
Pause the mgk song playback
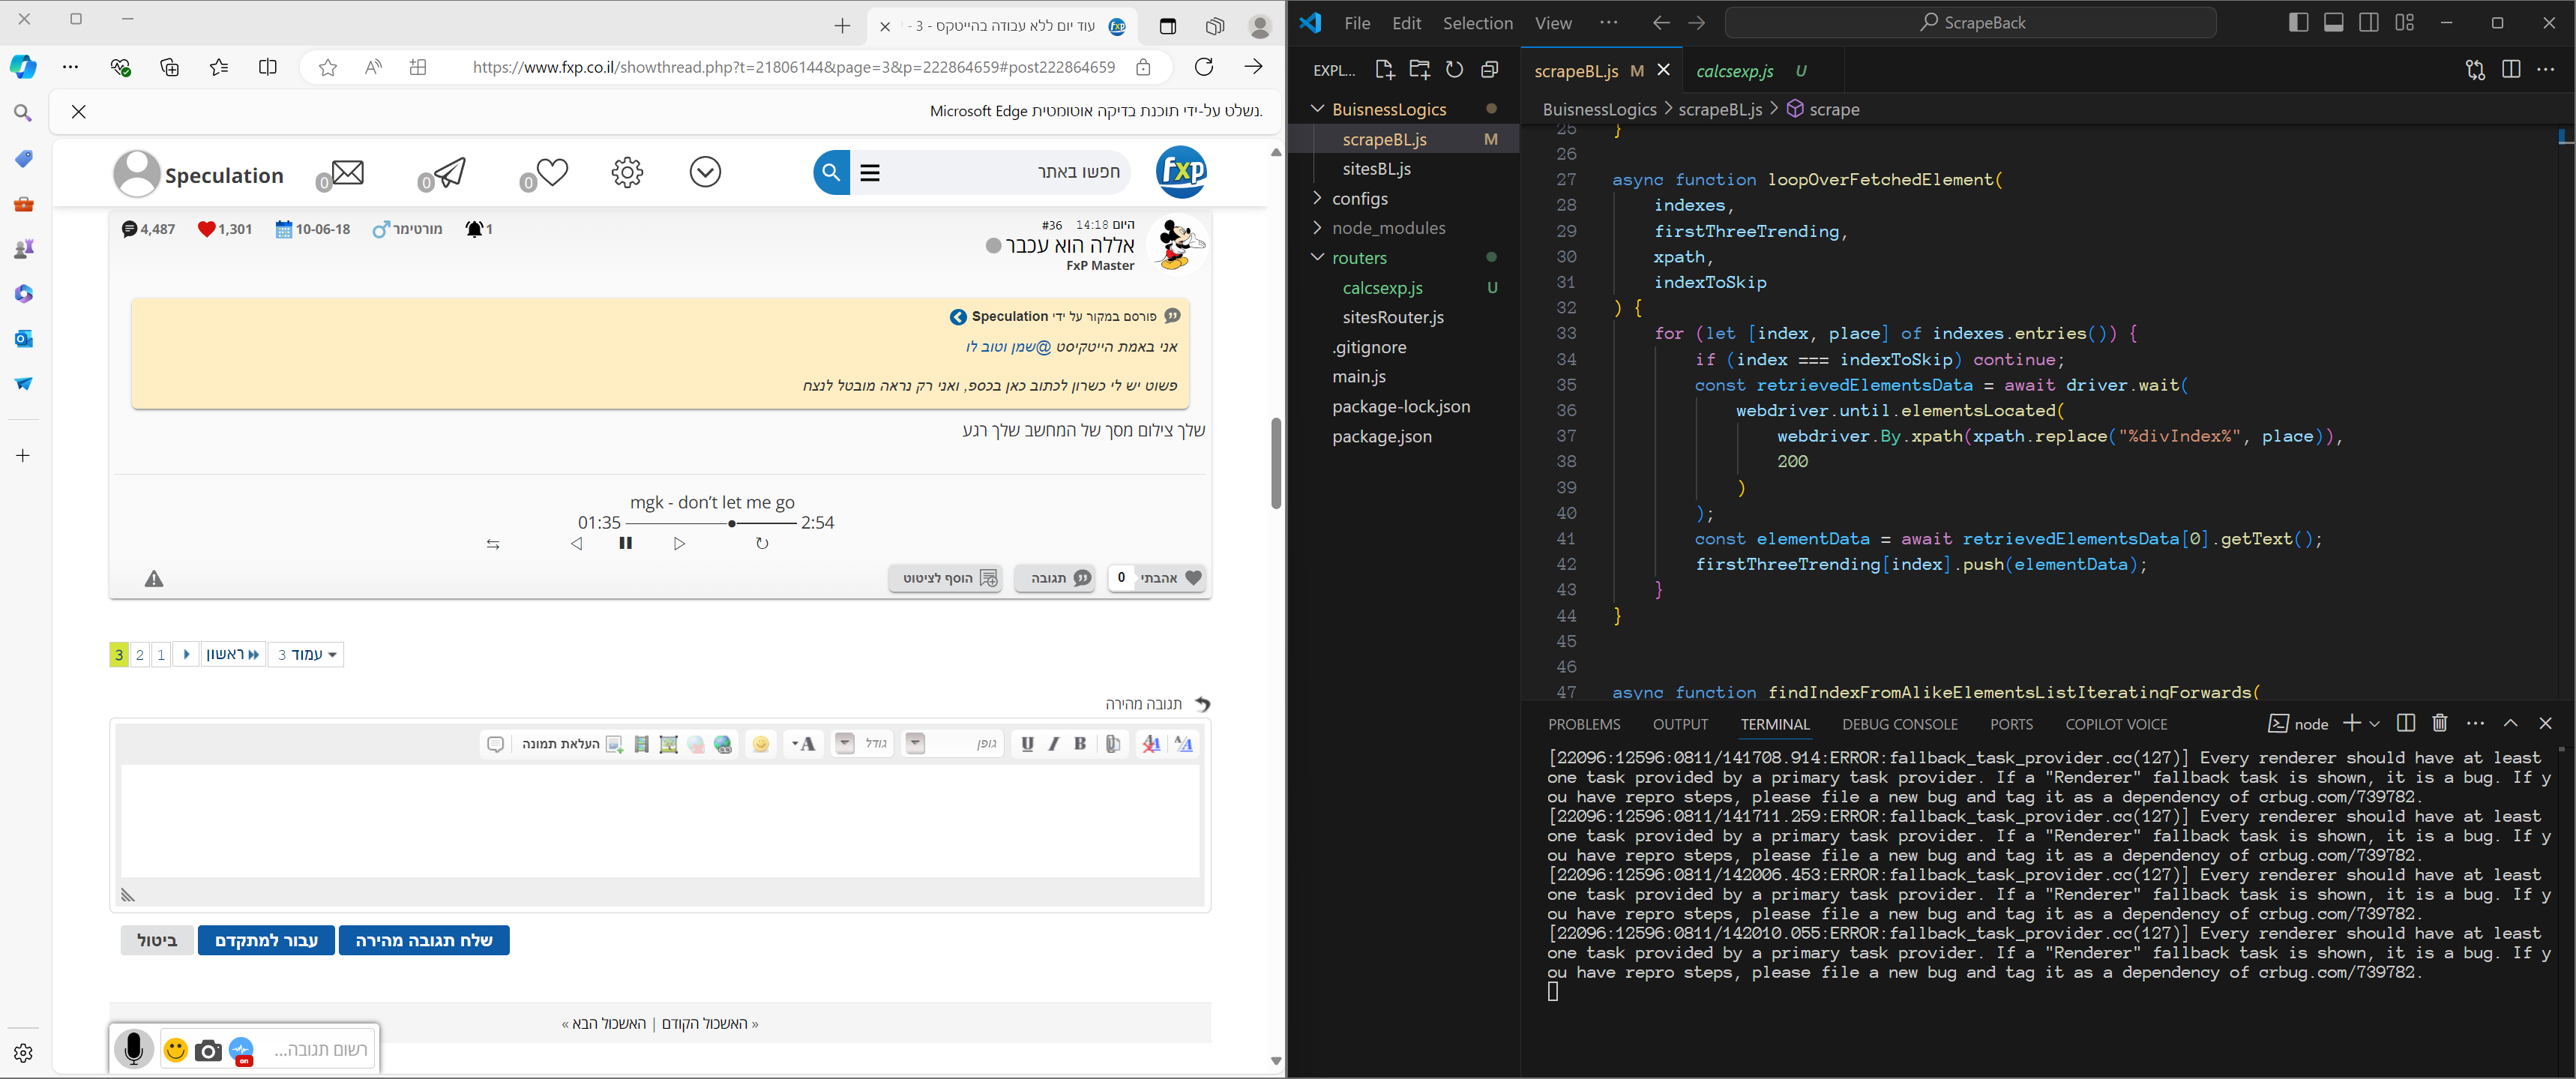pyautogui.click(x=625, y=543)
